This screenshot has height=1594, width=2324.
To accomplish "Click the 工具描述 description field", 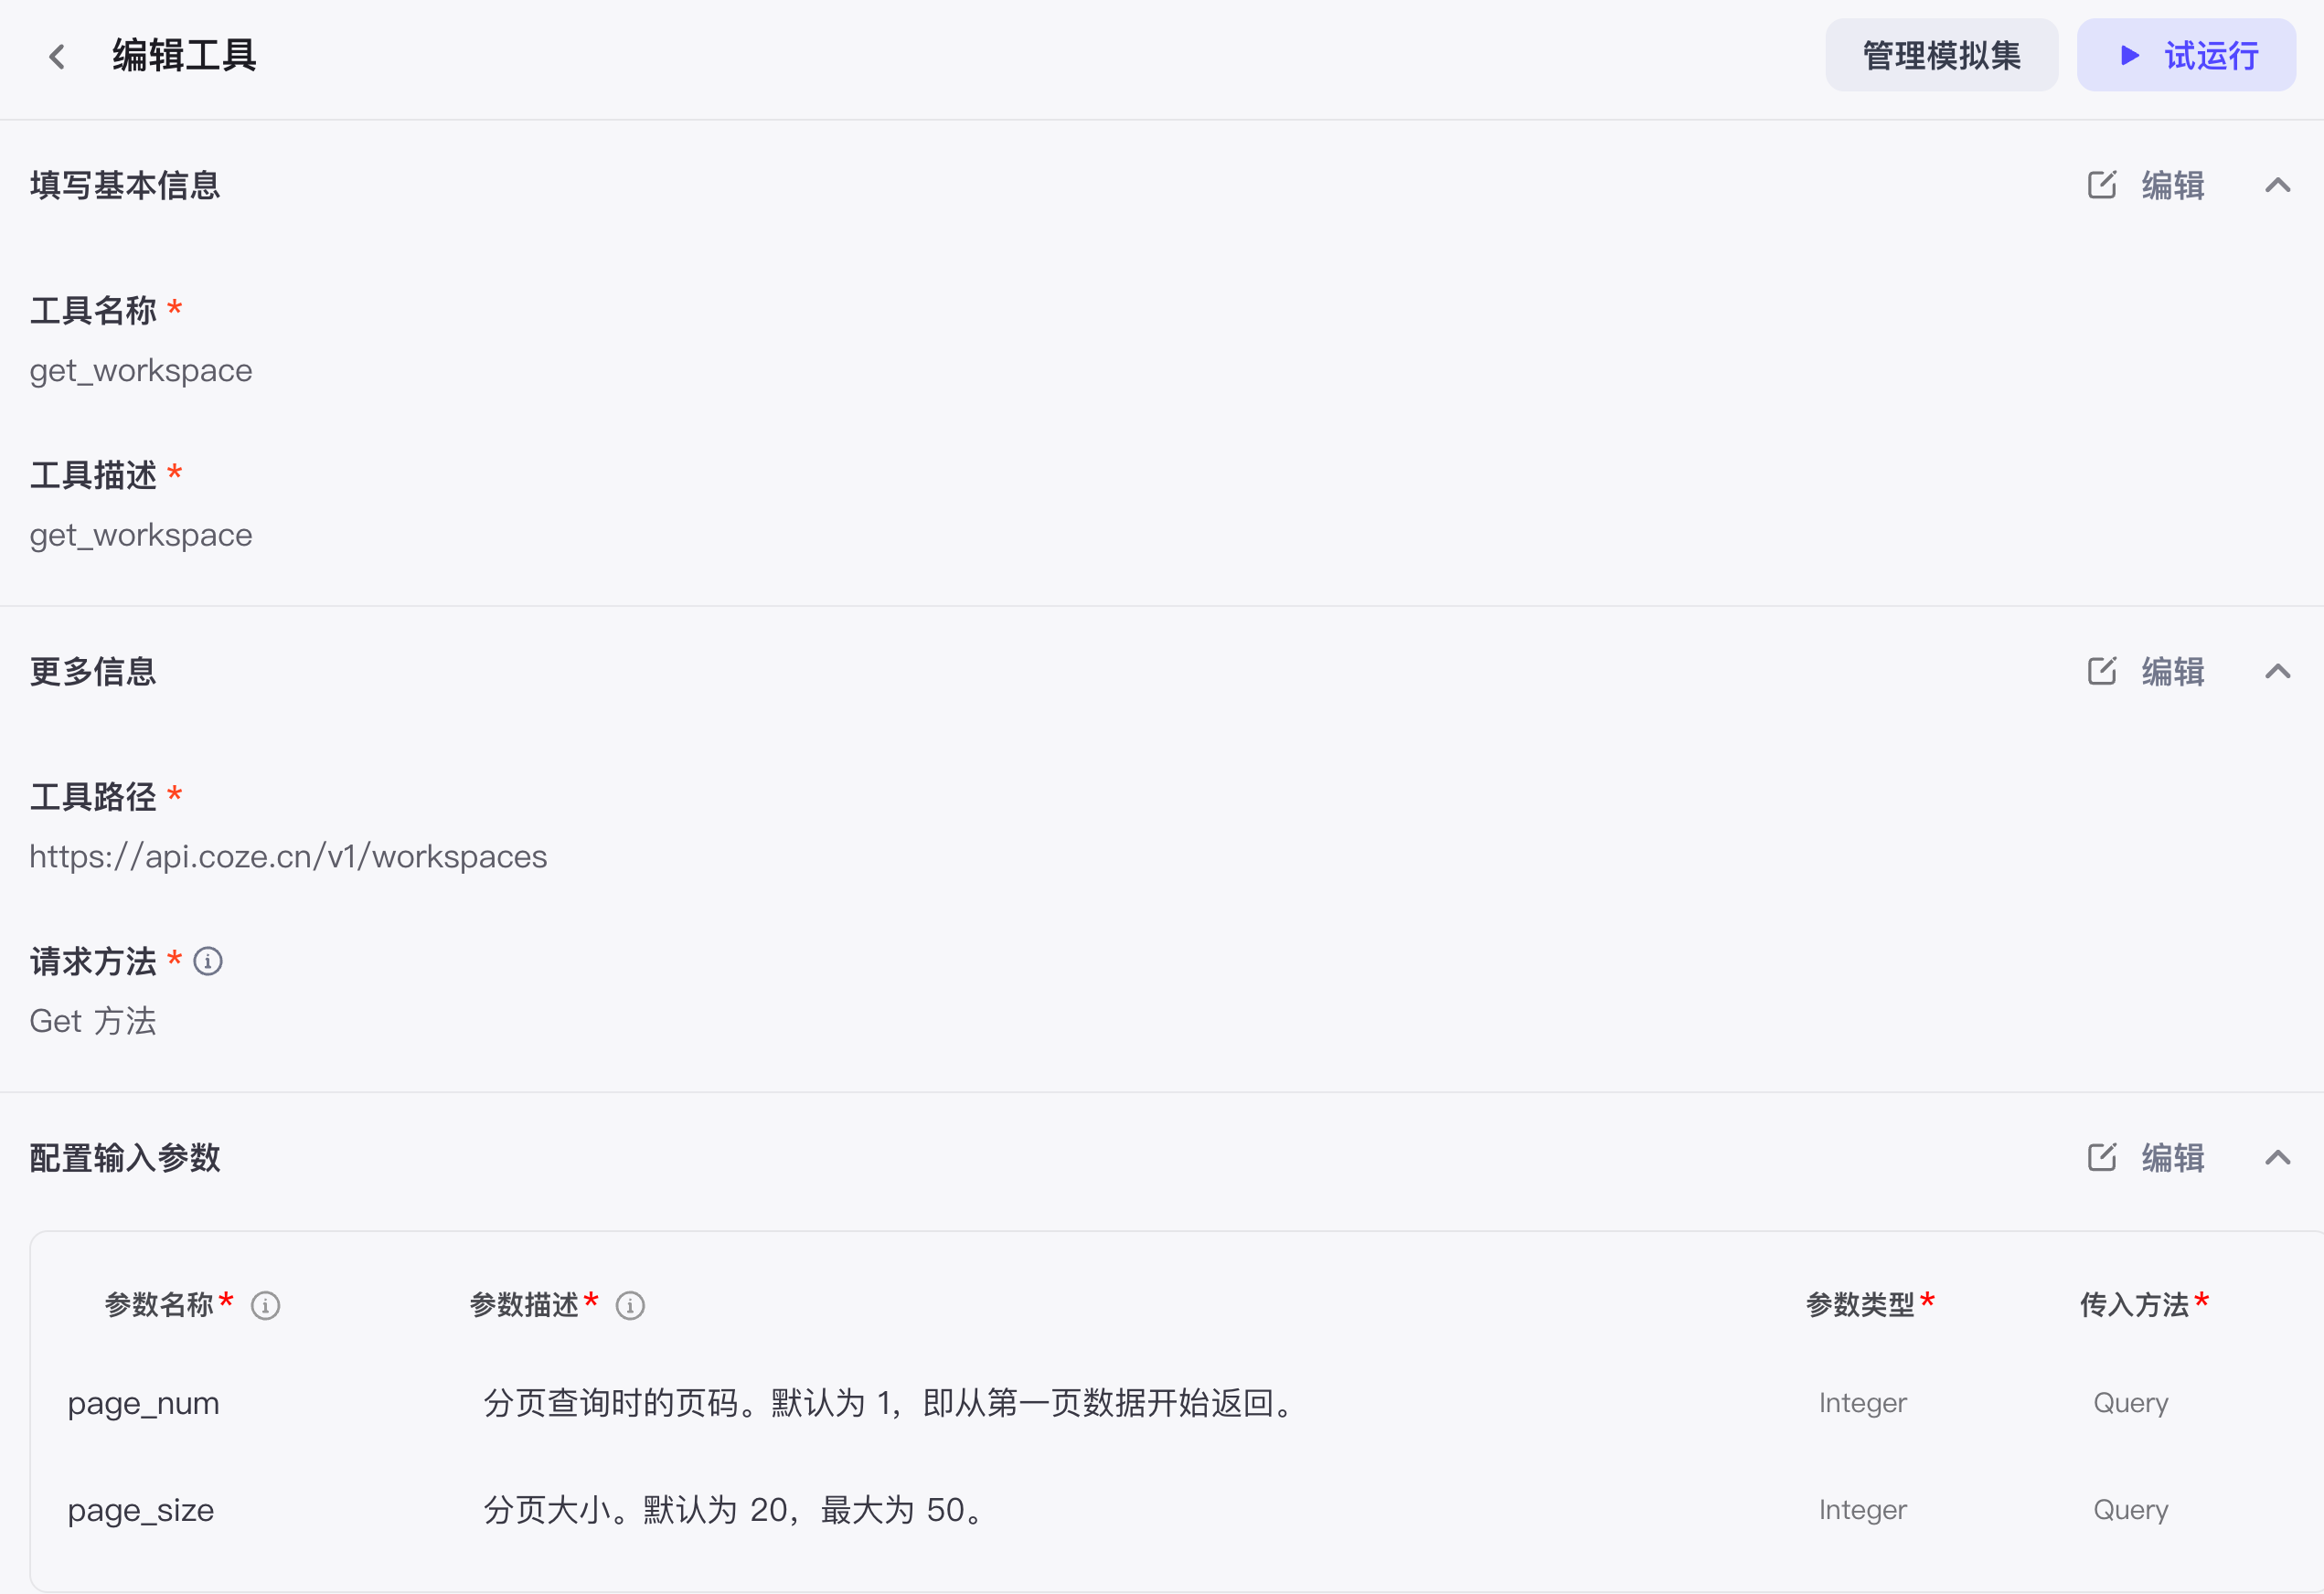I will pyautogui.click(x=141, y=534).
